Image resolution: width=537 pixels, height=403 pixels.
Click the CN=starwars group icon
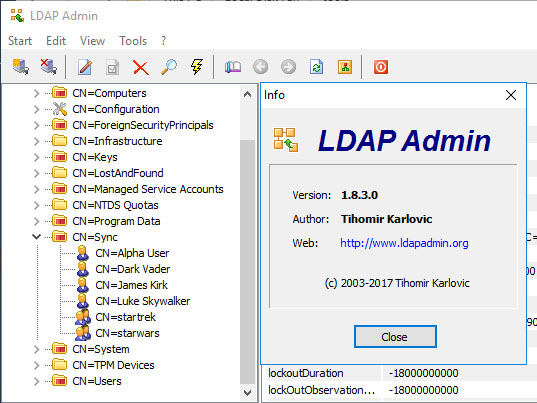click(x=83, y=333)
